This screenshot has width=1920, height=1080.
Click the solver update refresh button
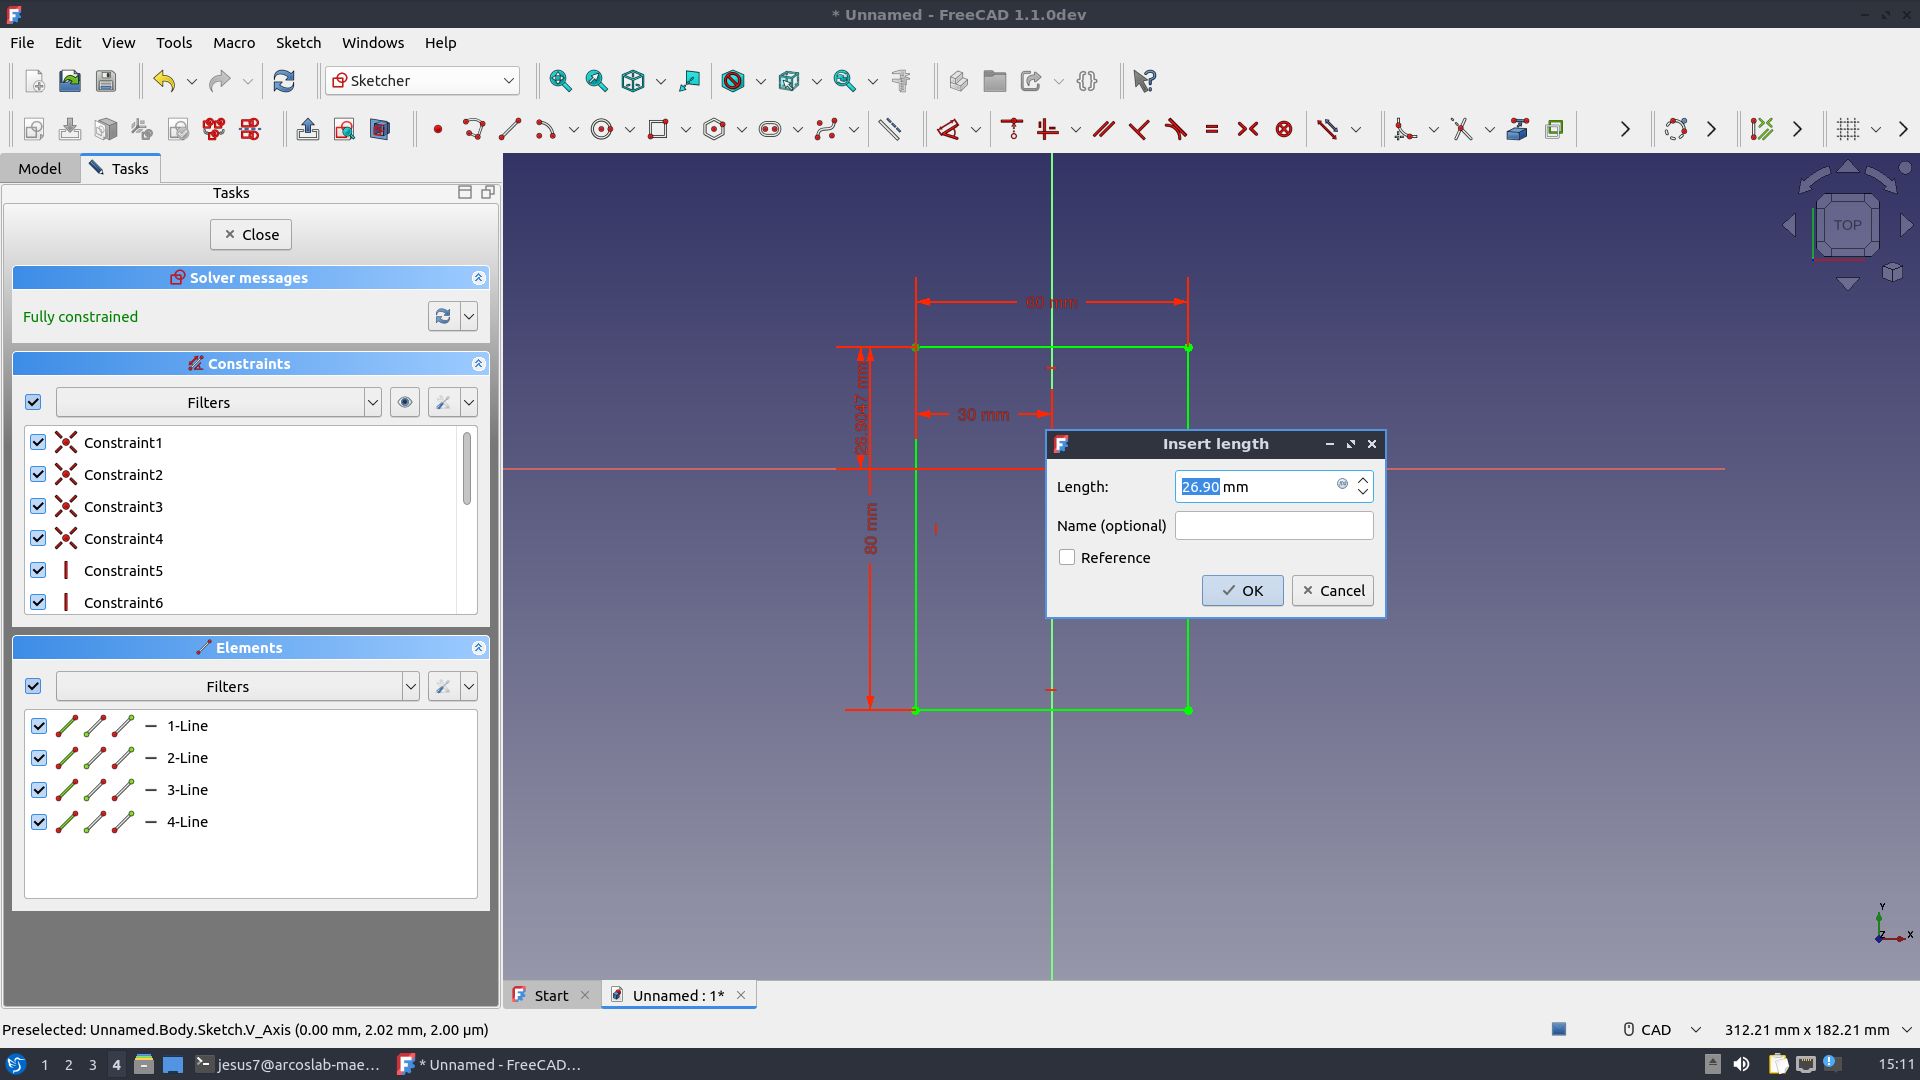point(443,316)
